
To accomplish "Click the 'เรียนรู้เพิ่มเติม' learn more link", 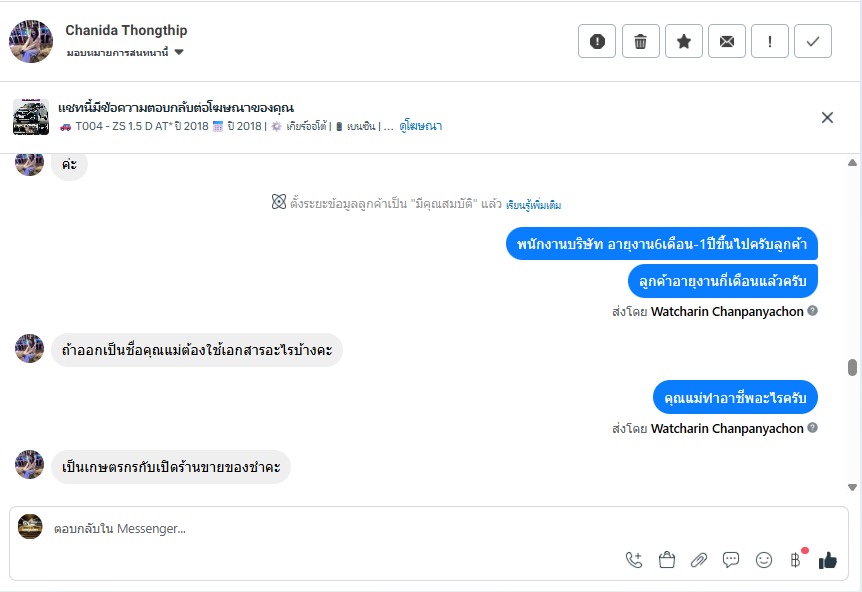I will click(x=534, y=205).
